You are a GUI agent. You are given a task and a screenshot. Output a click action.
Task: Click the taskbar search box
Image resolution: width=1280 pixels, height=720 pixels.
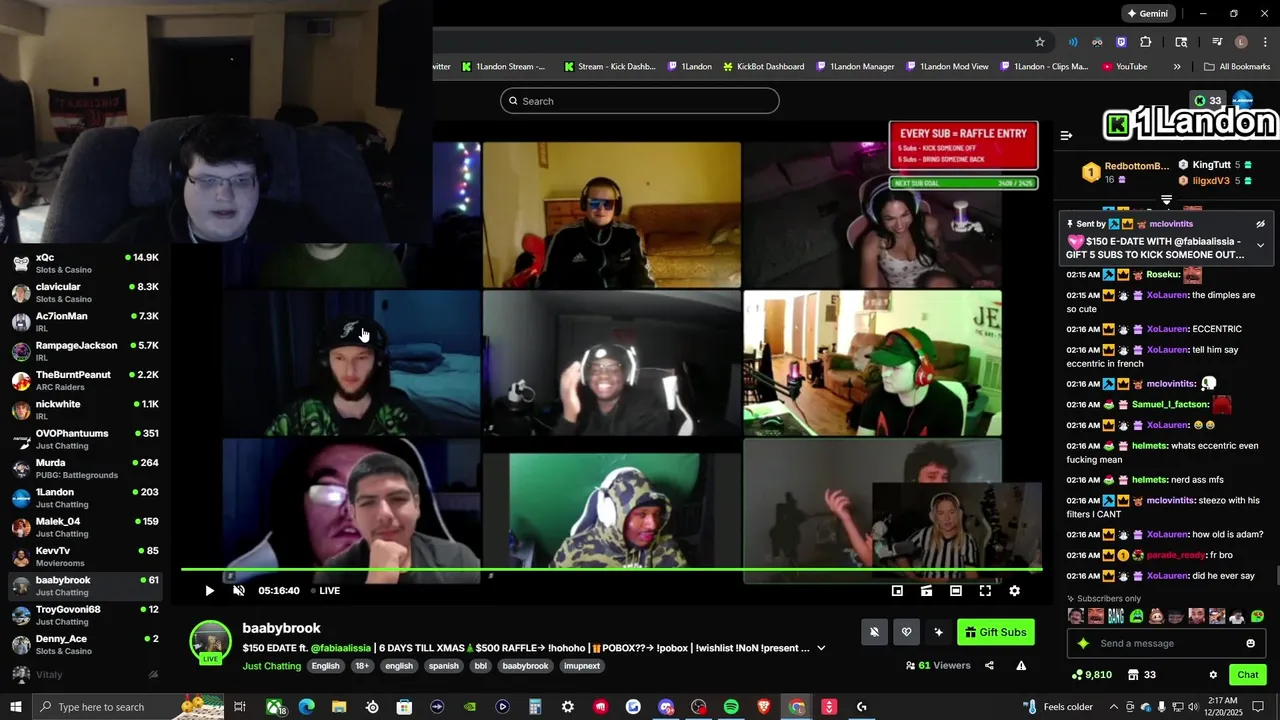[128, 707]
